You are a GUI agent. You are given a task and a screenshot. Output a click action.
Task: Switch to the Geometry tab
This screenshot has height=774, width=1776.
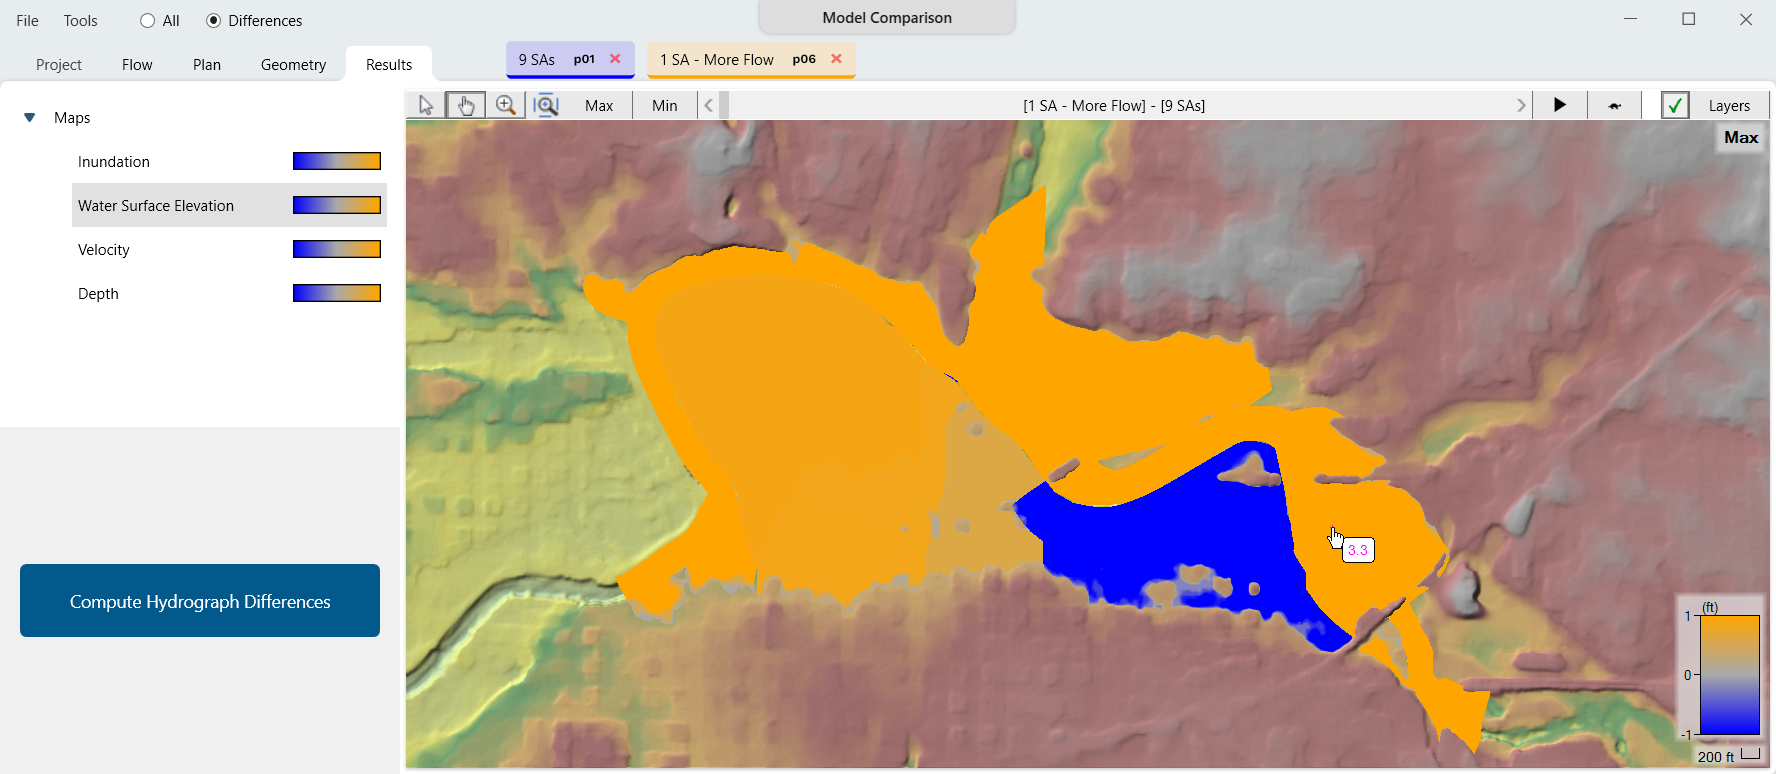click(x=293, y=65)
